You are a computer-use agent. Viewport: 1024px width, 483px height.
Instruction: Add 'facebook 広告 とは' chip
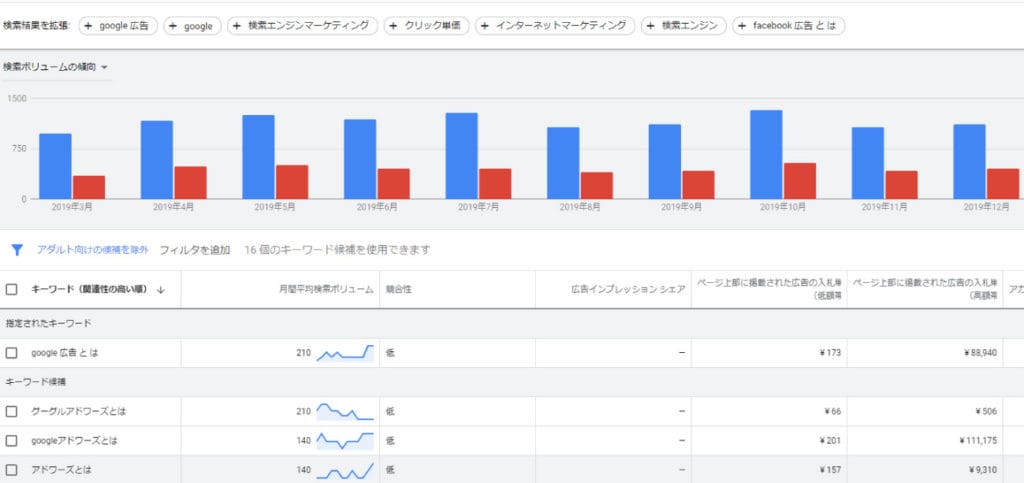788,26
